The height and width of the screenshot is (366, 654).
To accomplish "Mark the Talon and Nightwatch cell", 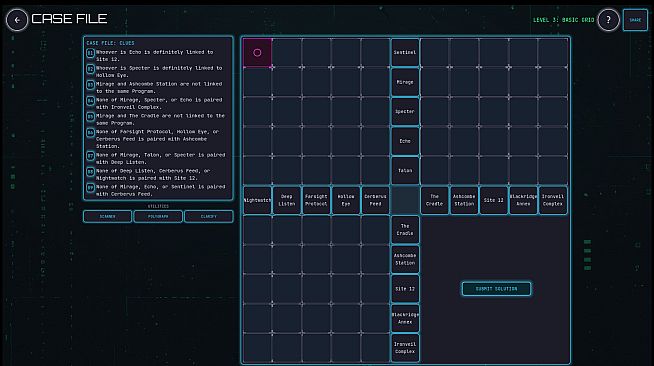I will 257,170.
